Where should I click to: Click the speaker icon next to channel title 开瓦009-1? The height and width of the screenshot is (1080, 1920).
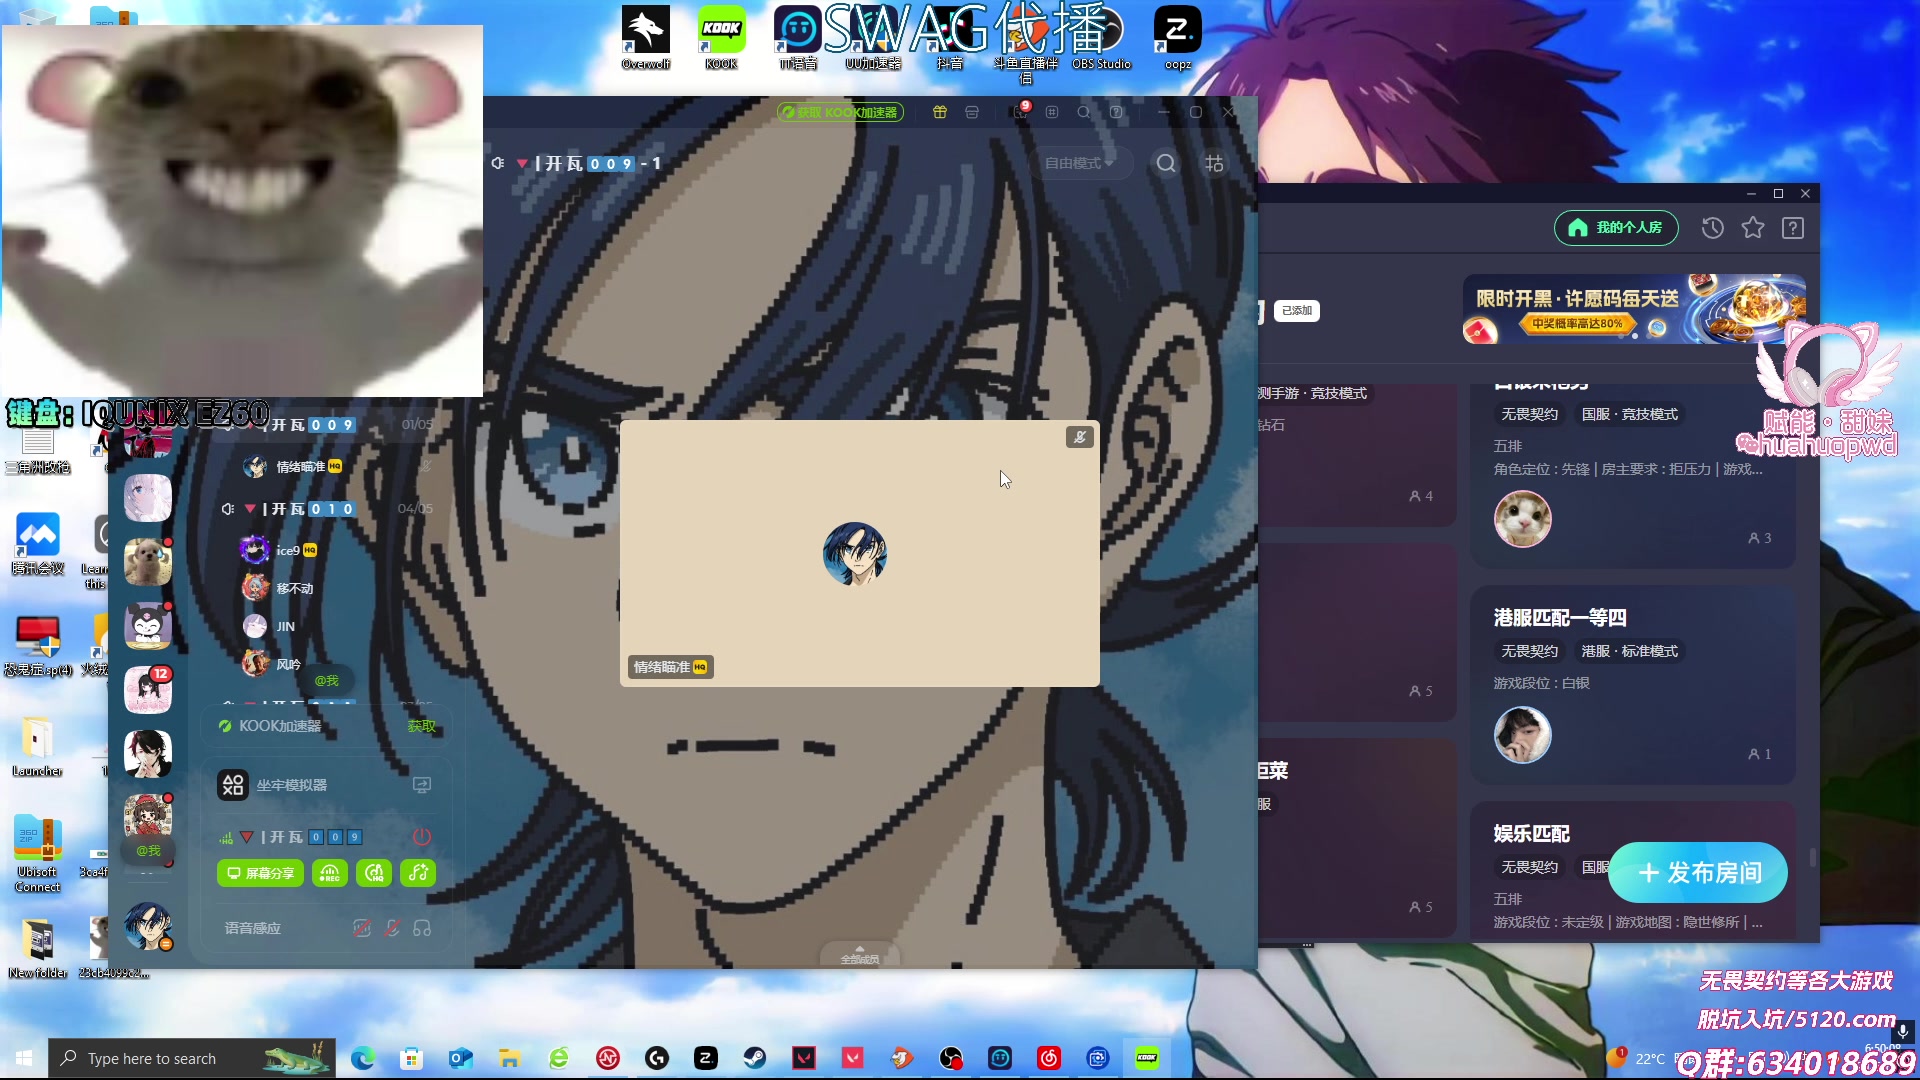pos(498,163)
